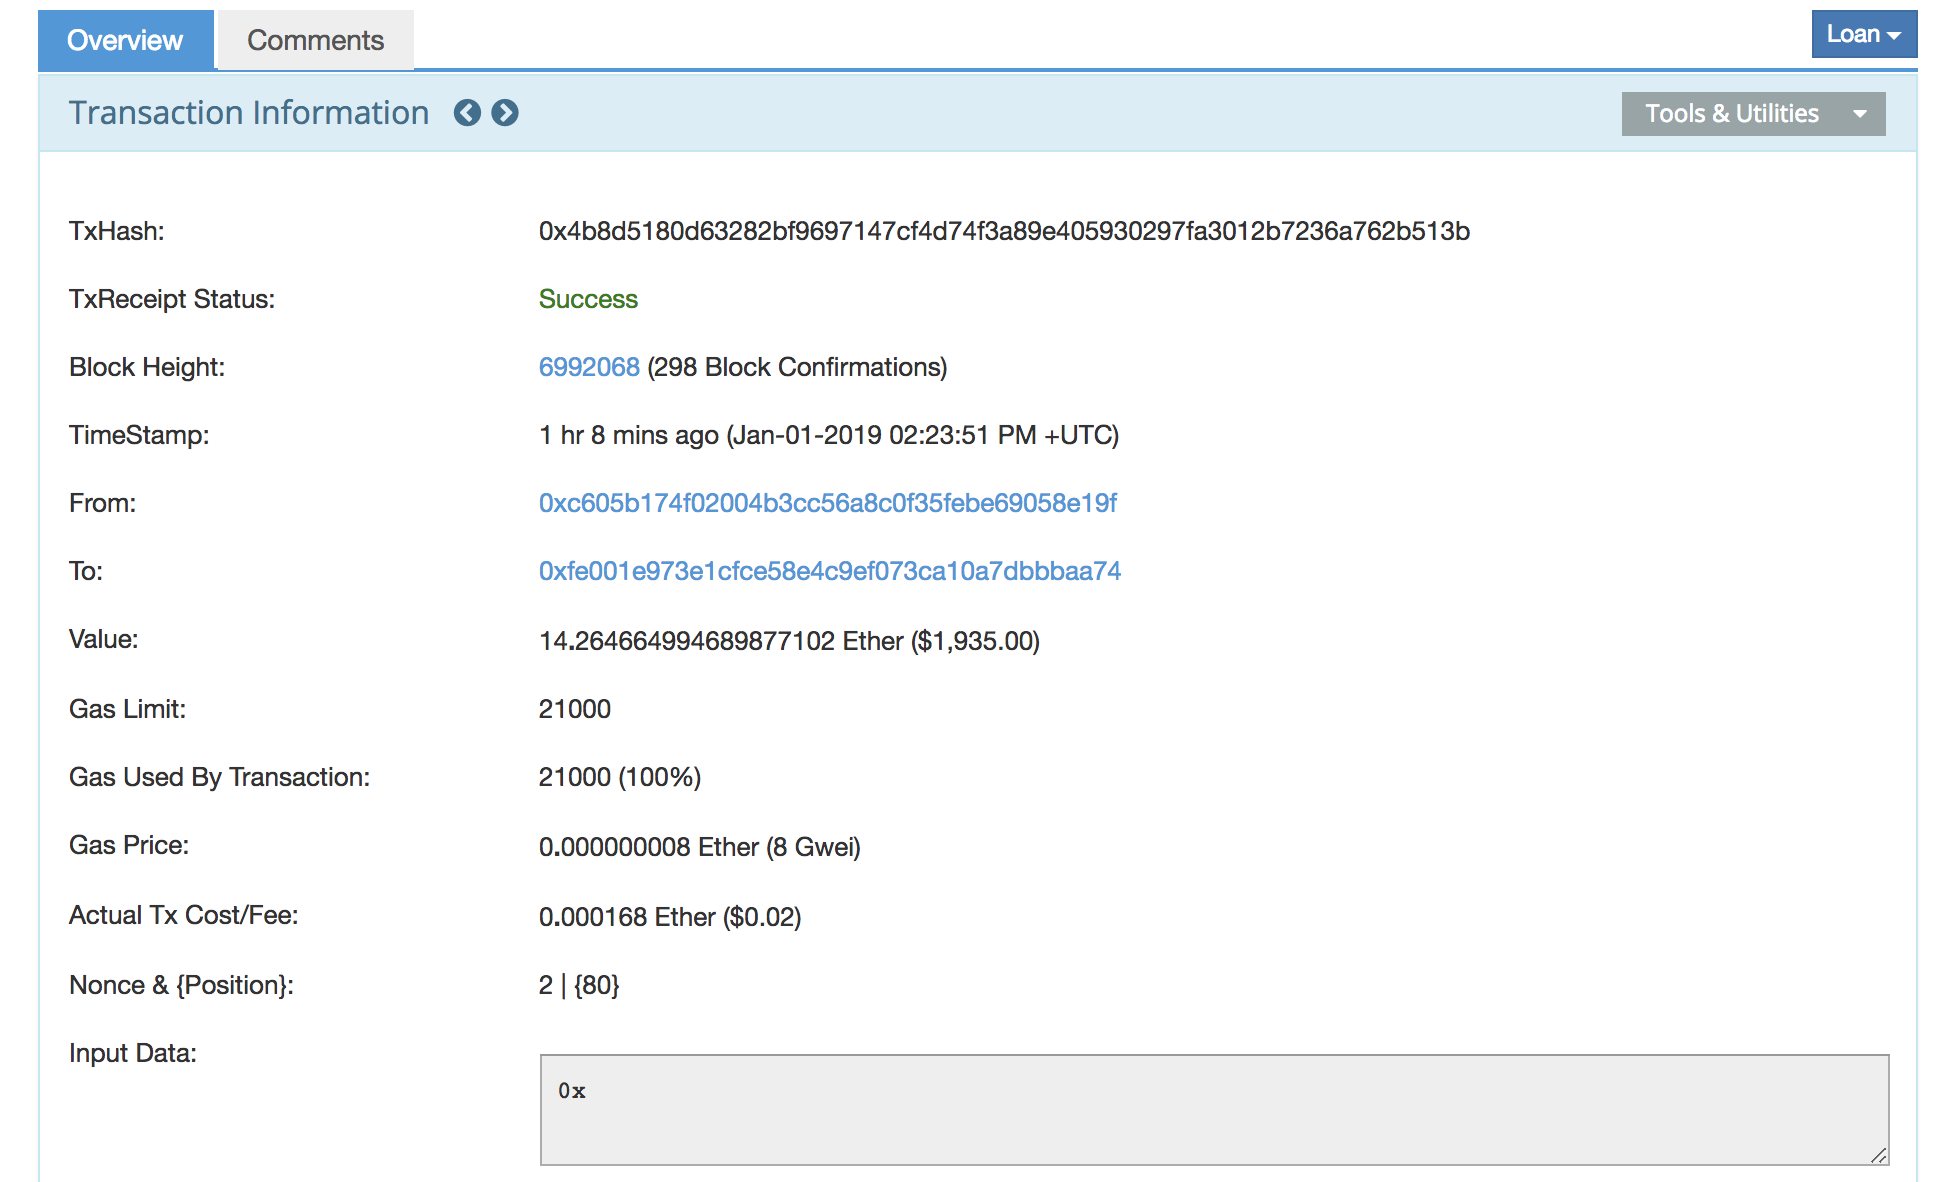Expand the Loan dropdown
This screenshot has height=1182, width=1944.
(1863, 34)
